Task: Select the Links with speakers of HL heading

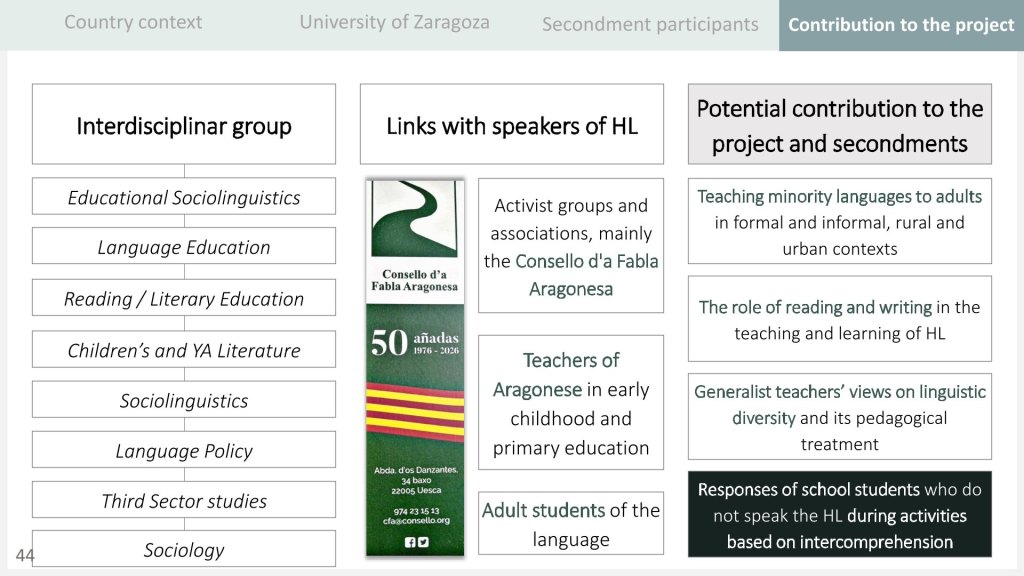Action: (x=512, y=125)
